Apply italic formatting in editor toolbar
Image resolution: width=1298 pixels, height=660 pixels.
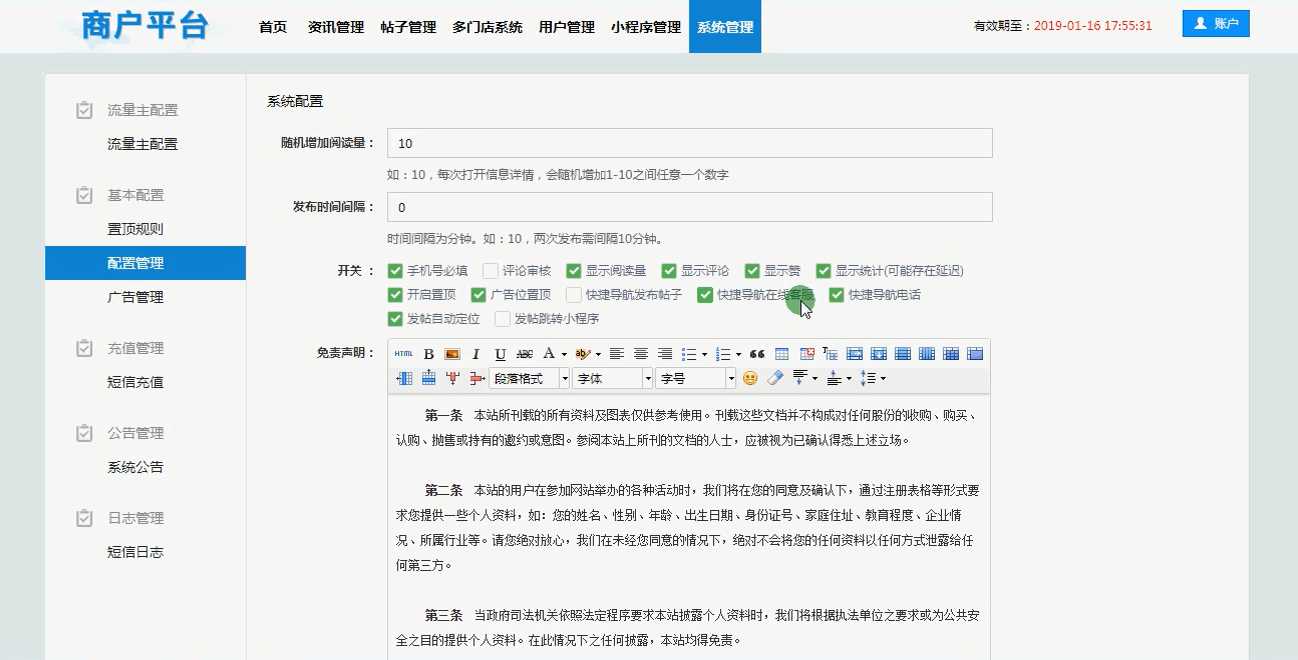476,354
